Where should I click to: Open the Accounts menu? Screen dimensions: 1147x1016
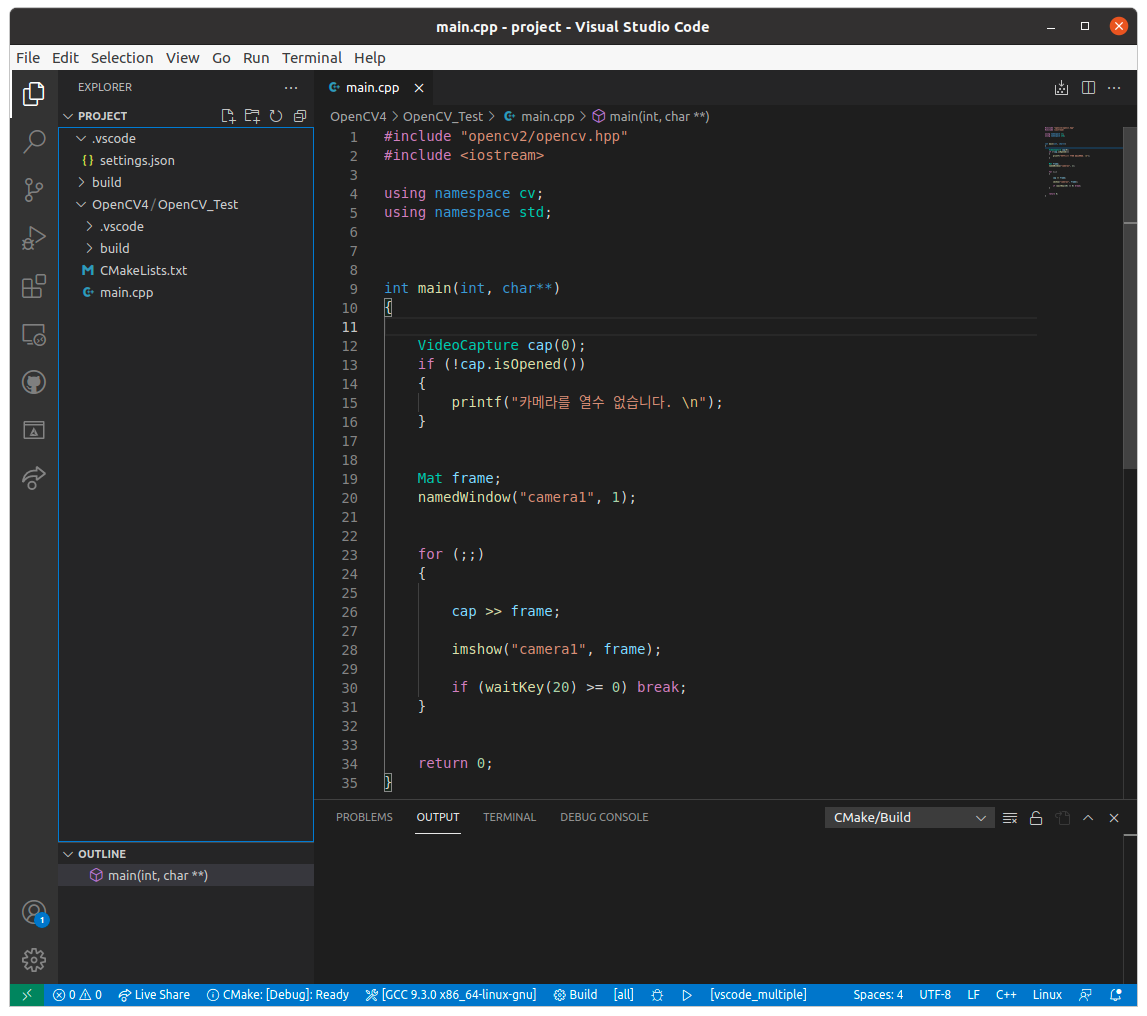tap(34, 912)
